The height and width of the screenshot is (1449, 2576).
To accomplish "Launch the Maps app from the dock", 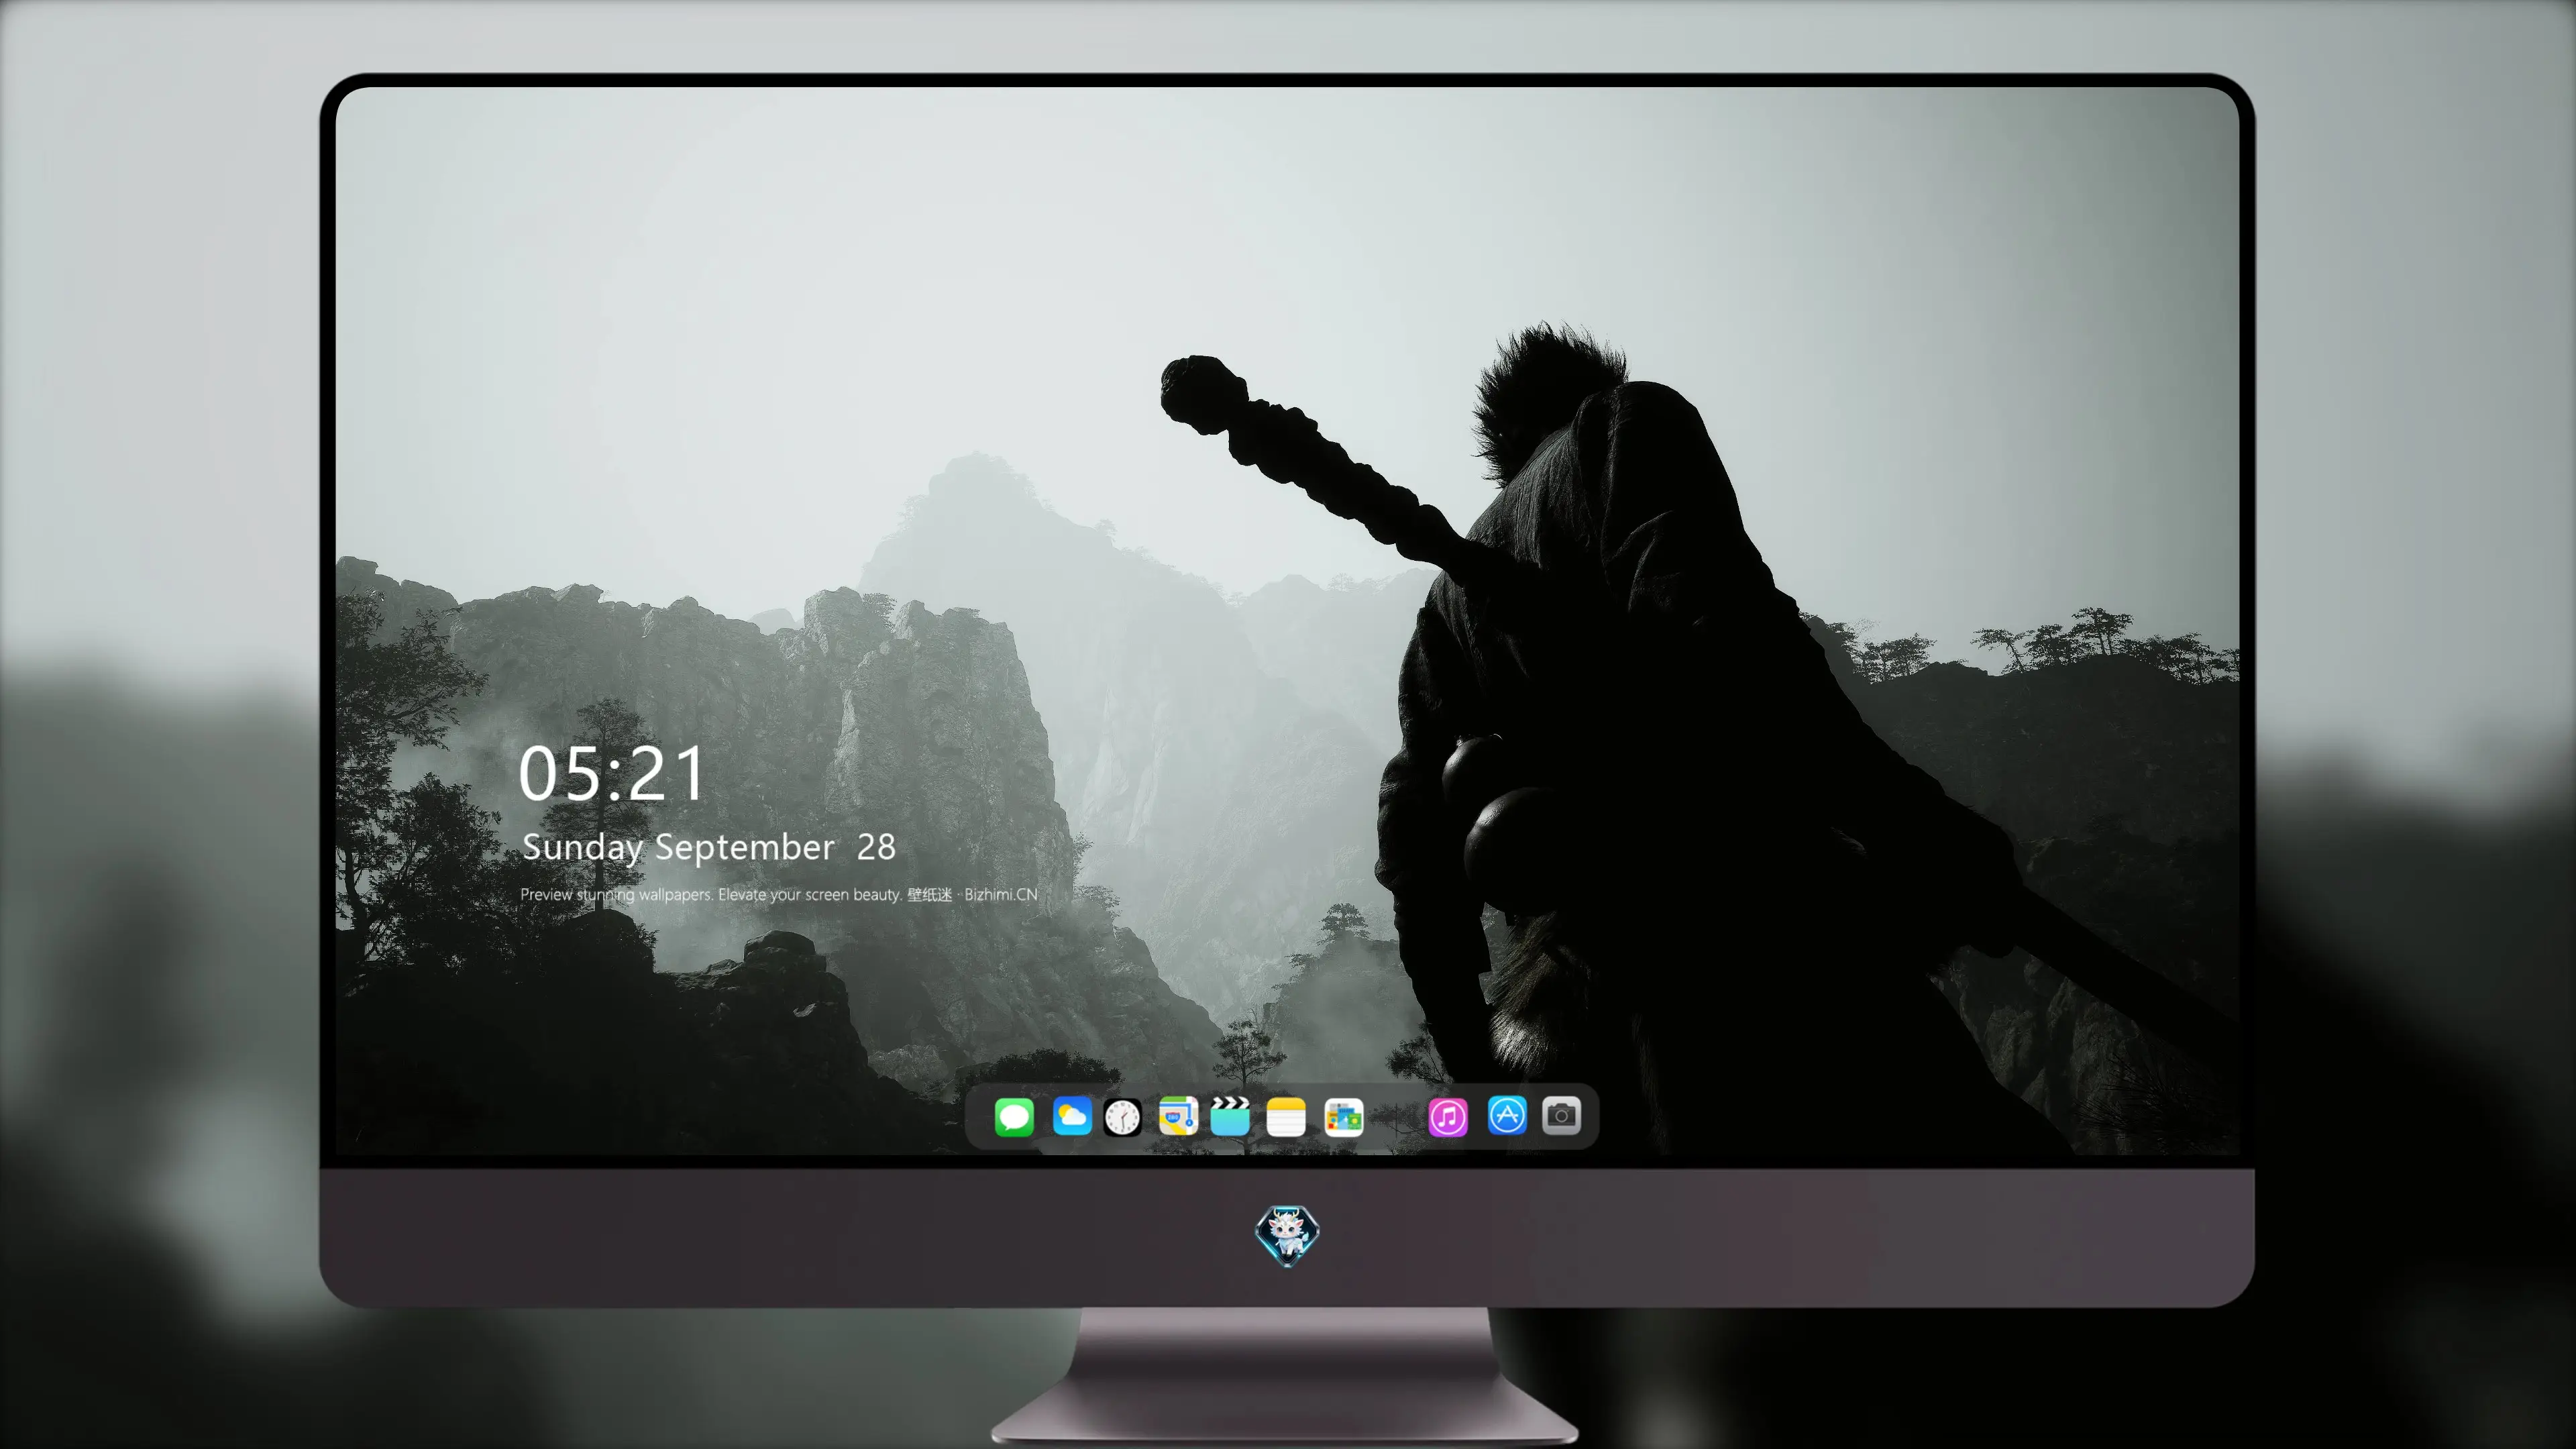I will (1178, 1116).
